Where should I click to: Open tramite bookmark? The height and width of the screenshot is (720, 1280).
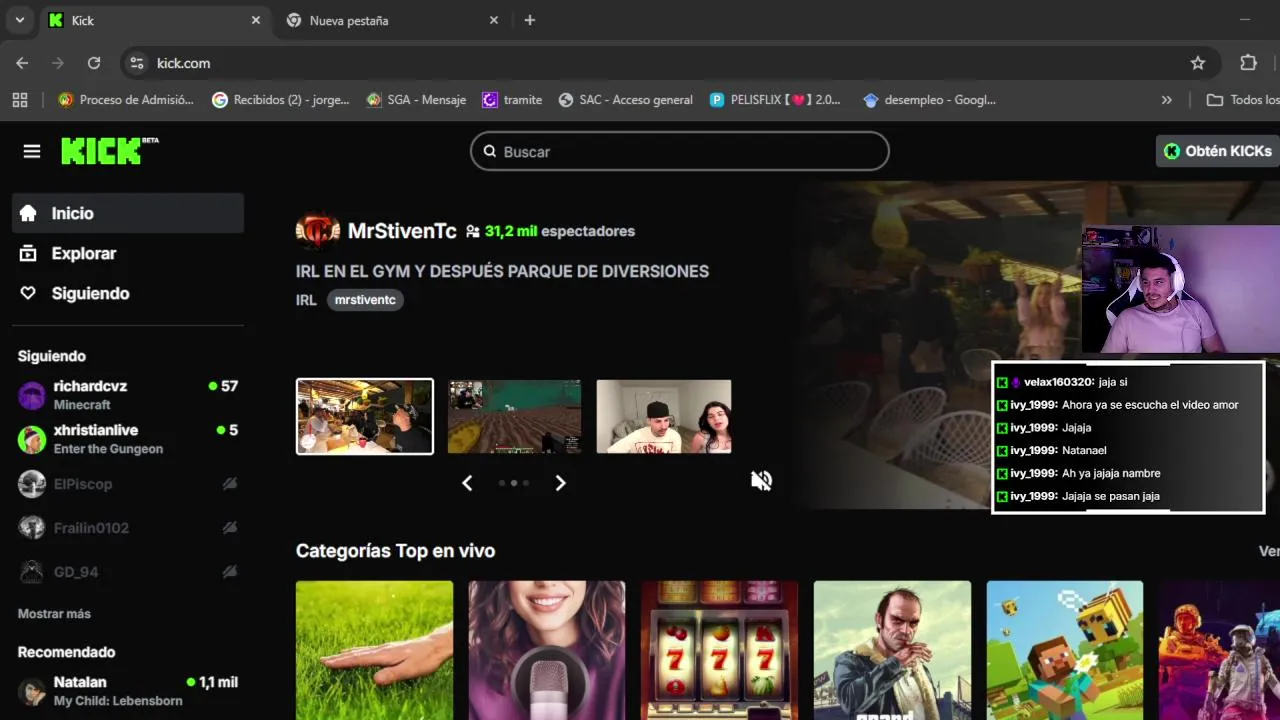pyautogui.click(x=512, y=100)
